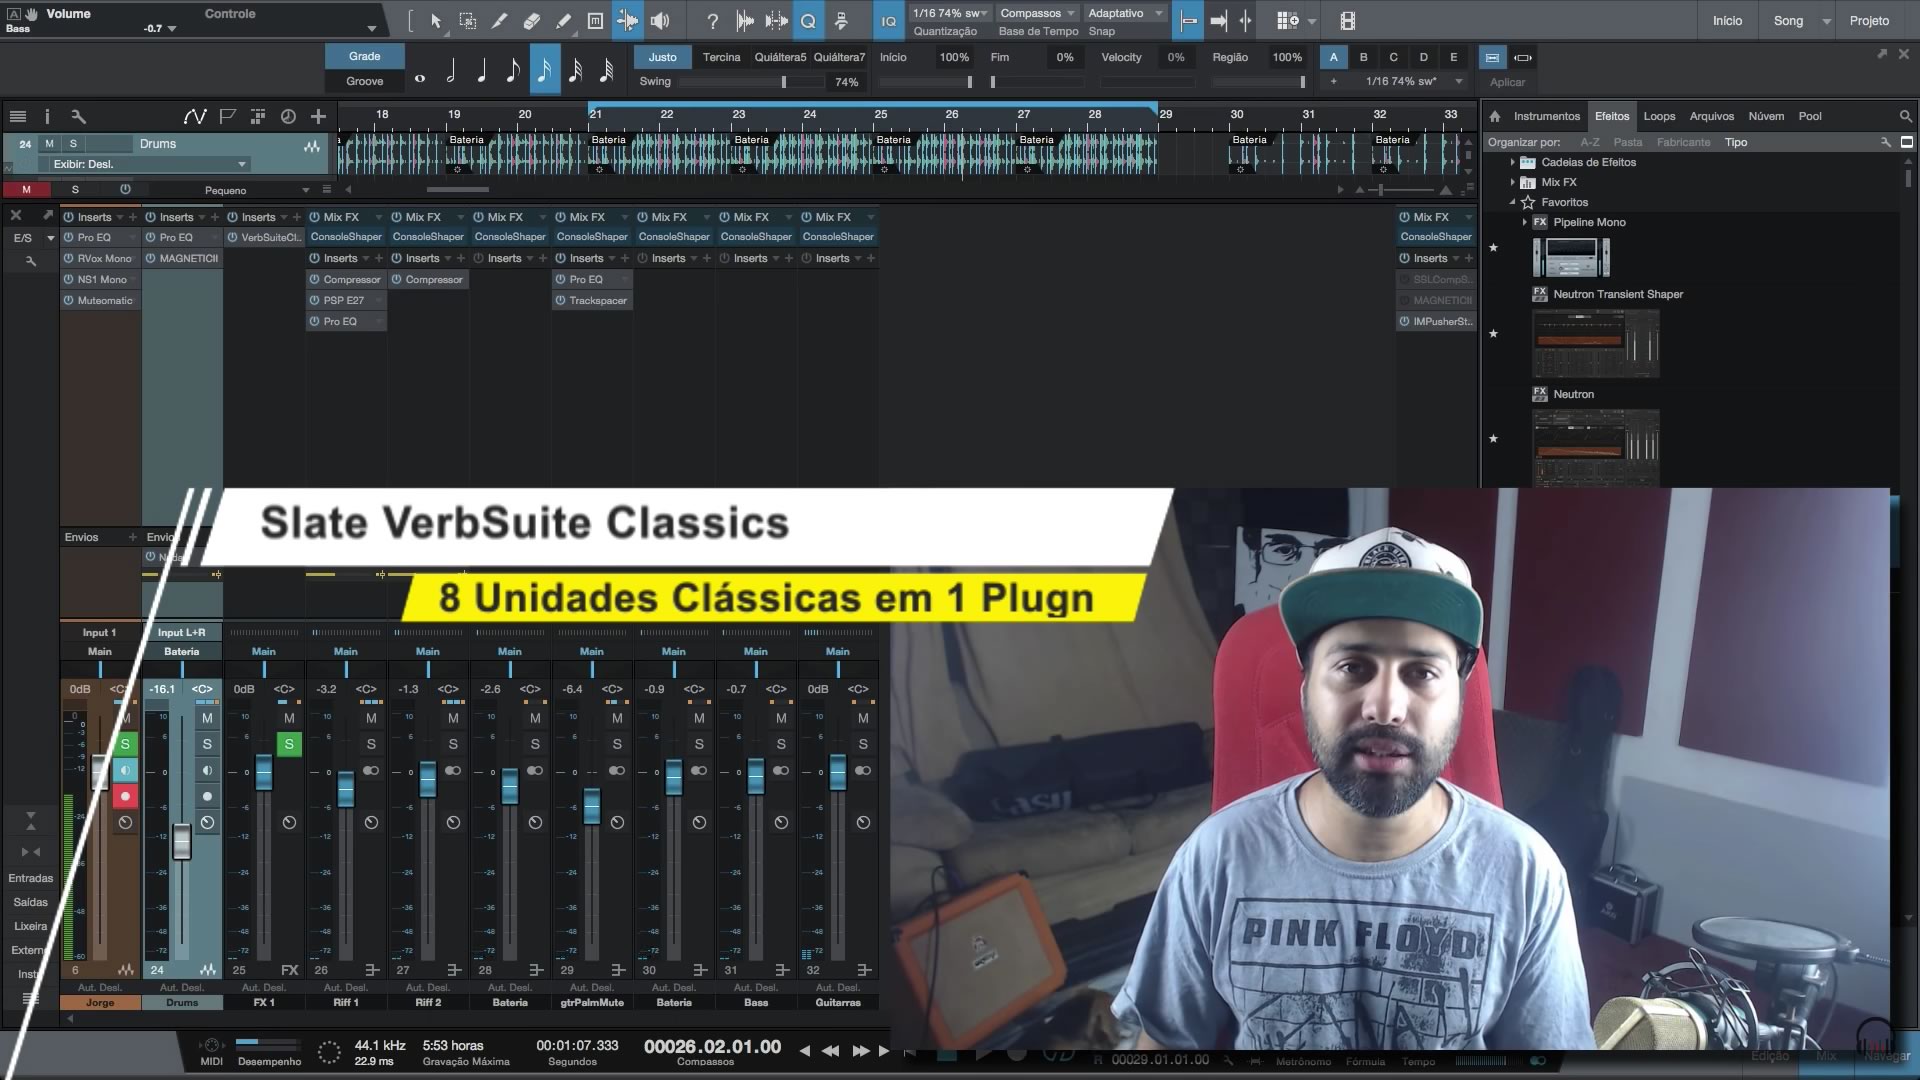
Task: Open the Exibir: Desl. dropdown
Action: [149, 164]
